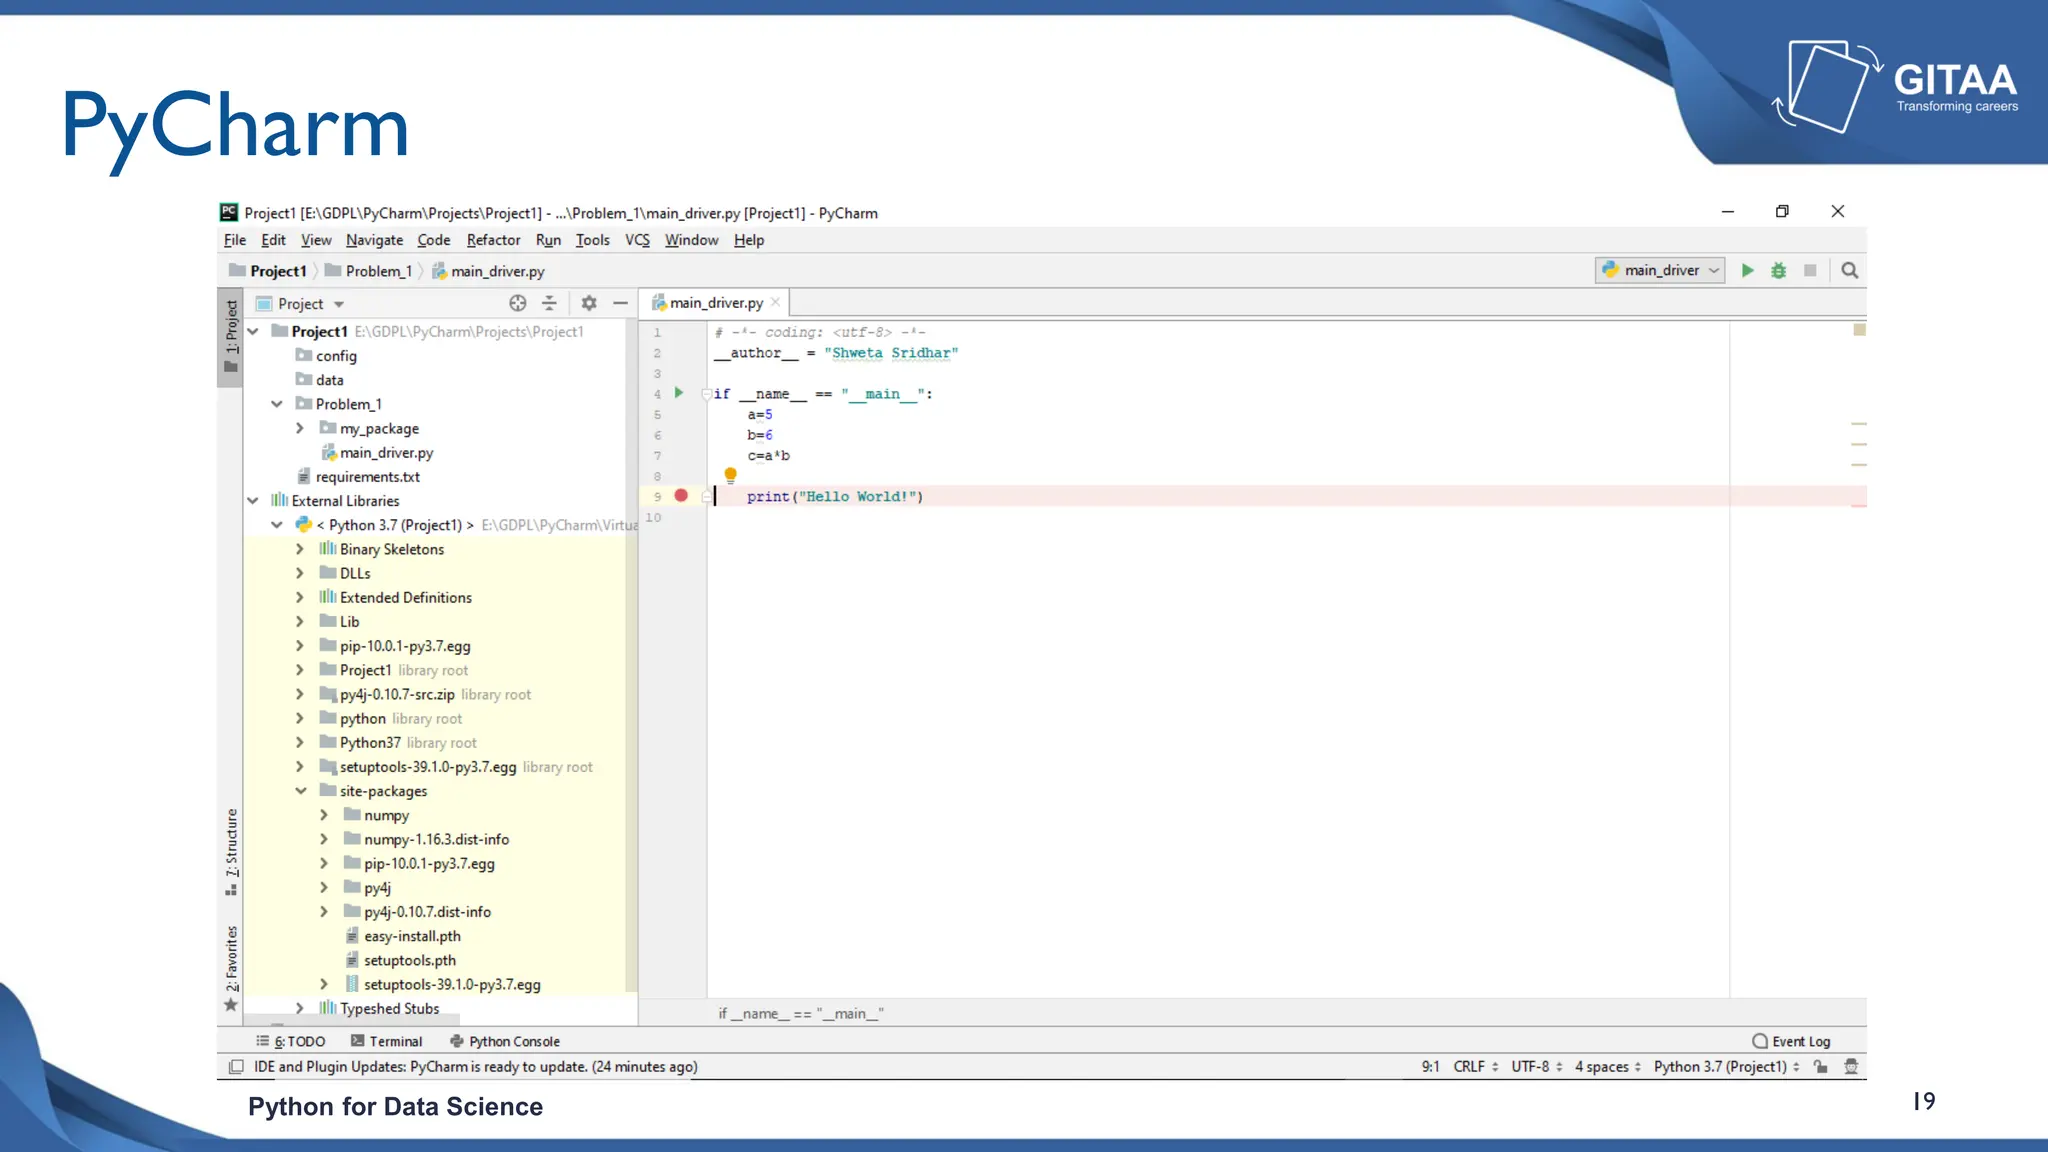Open Project panel settings gear
This screenshot has width=2048, height=1152.
tap(589, 303)
